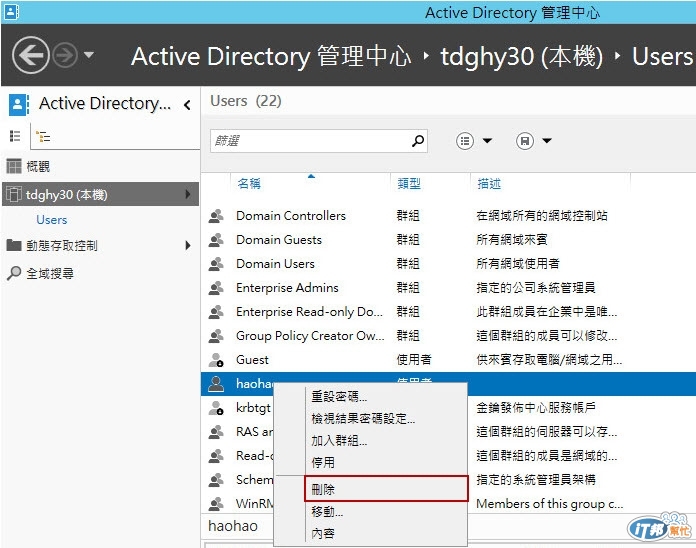Open dropdown arrow after tdghy30 breadcrumb

tap(617, 56)
